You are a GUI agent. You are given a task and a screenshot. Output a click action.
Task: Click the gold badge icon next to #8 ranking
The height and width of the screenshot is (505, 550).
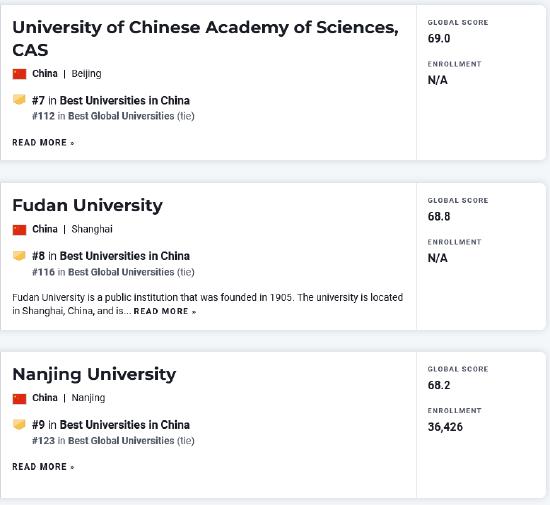point(19,255)
